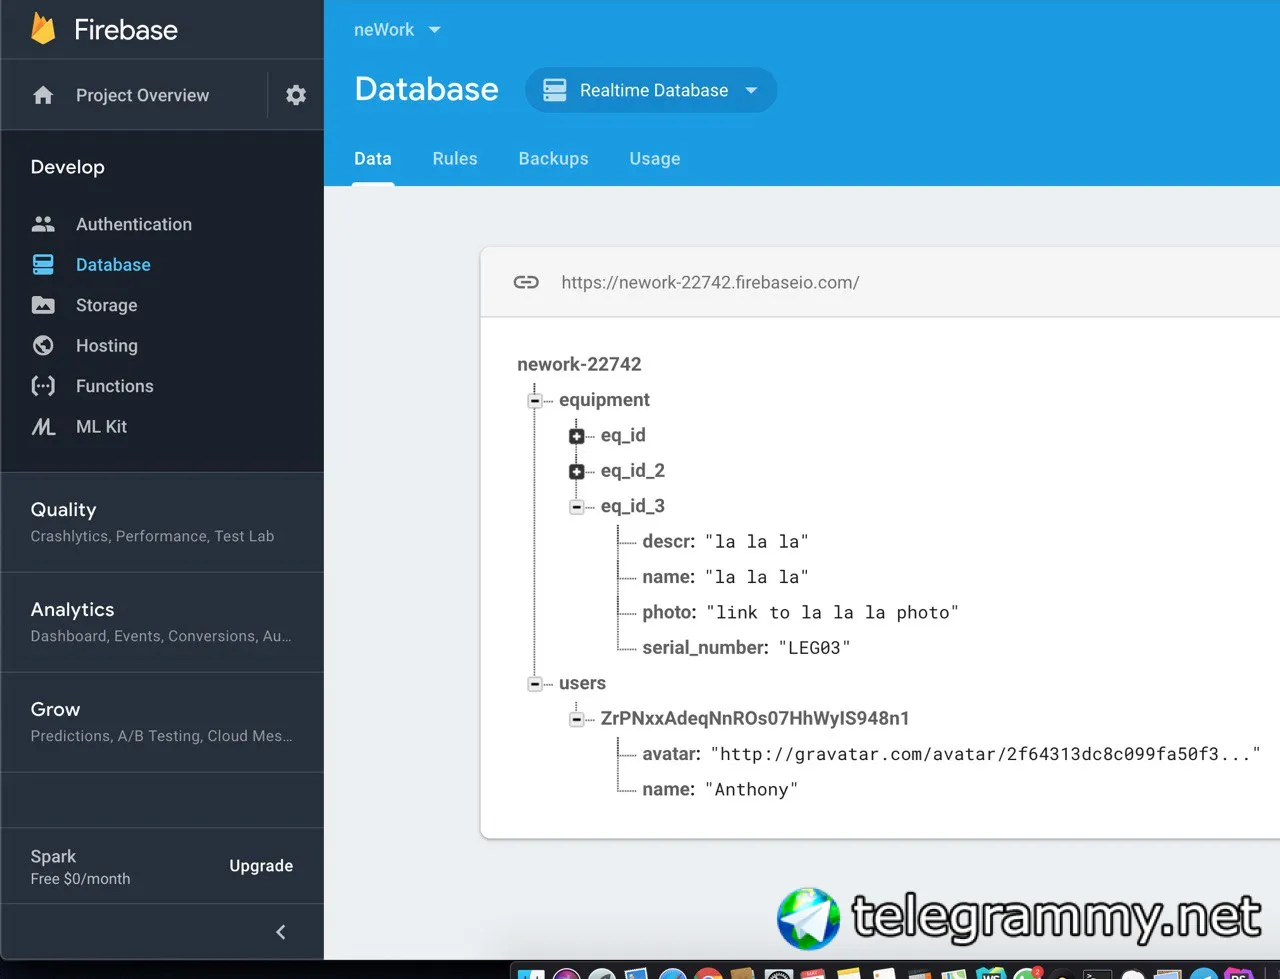Switch to the Data tab
The width and height of the screenshot is (1280, 979).
373,159
